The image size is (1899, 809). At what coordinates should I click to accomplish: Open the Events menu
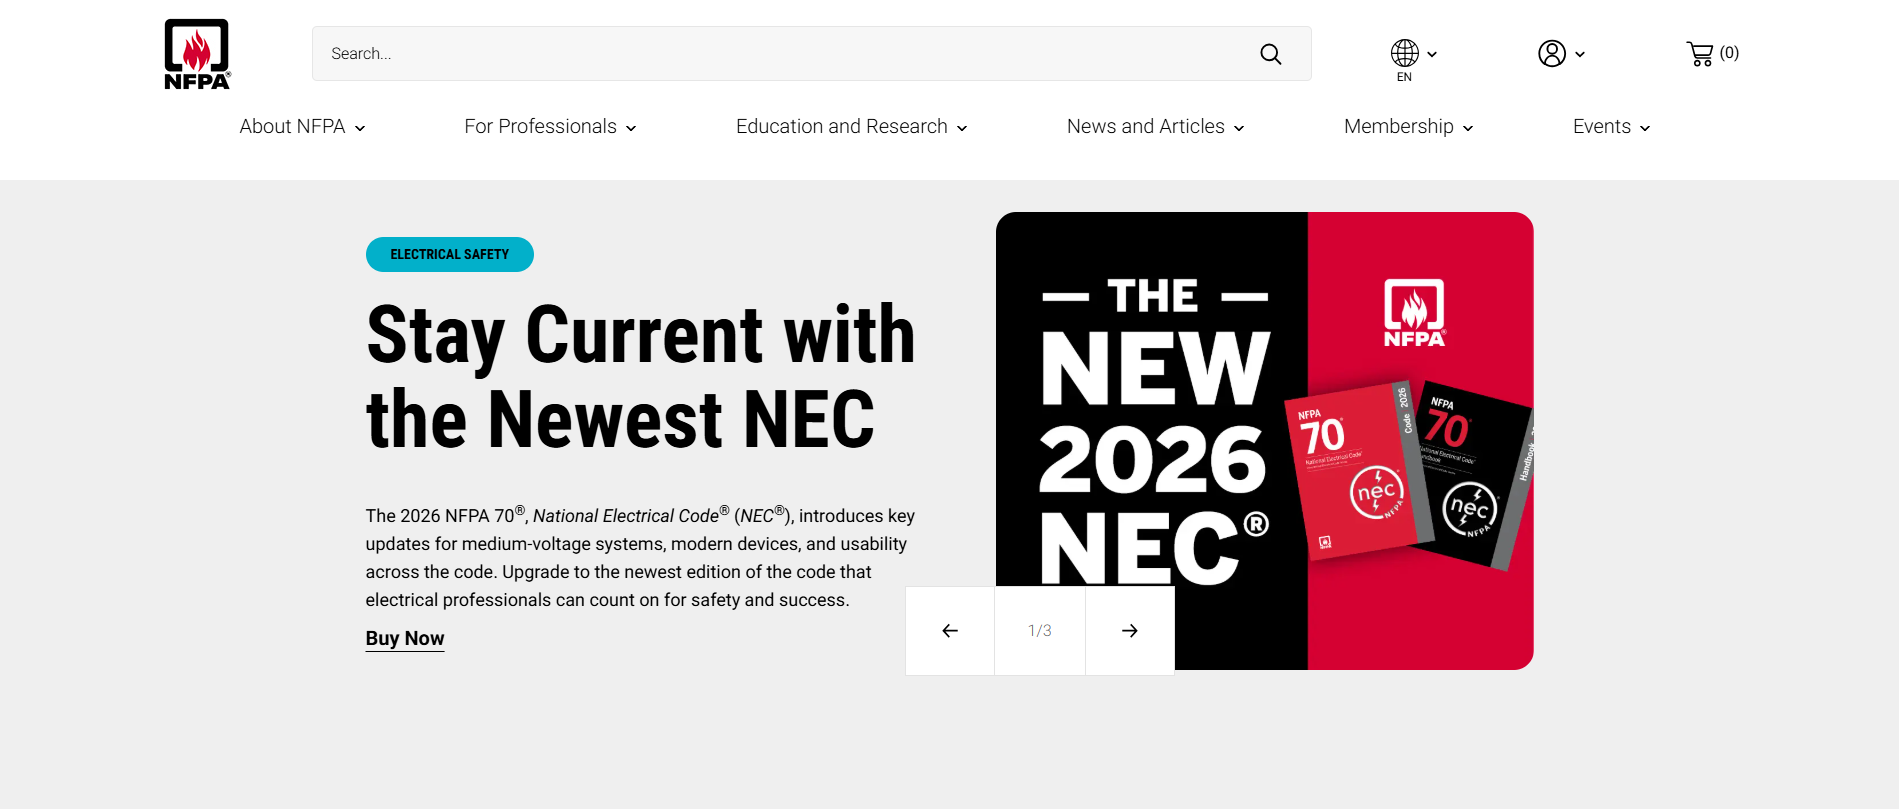coord(1611,127)
